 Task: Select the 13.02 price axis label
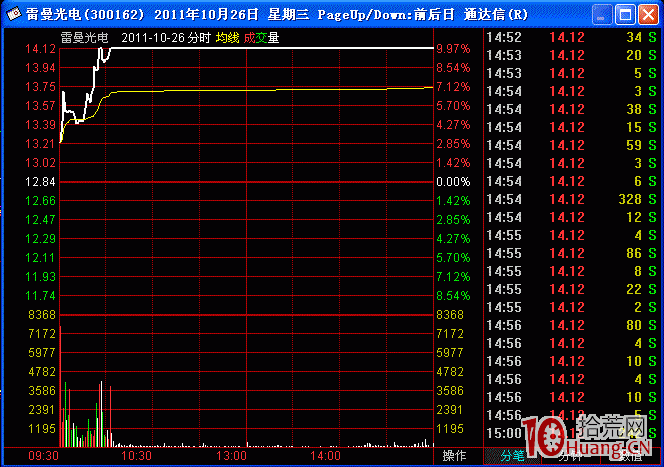[x=40, y=163]
